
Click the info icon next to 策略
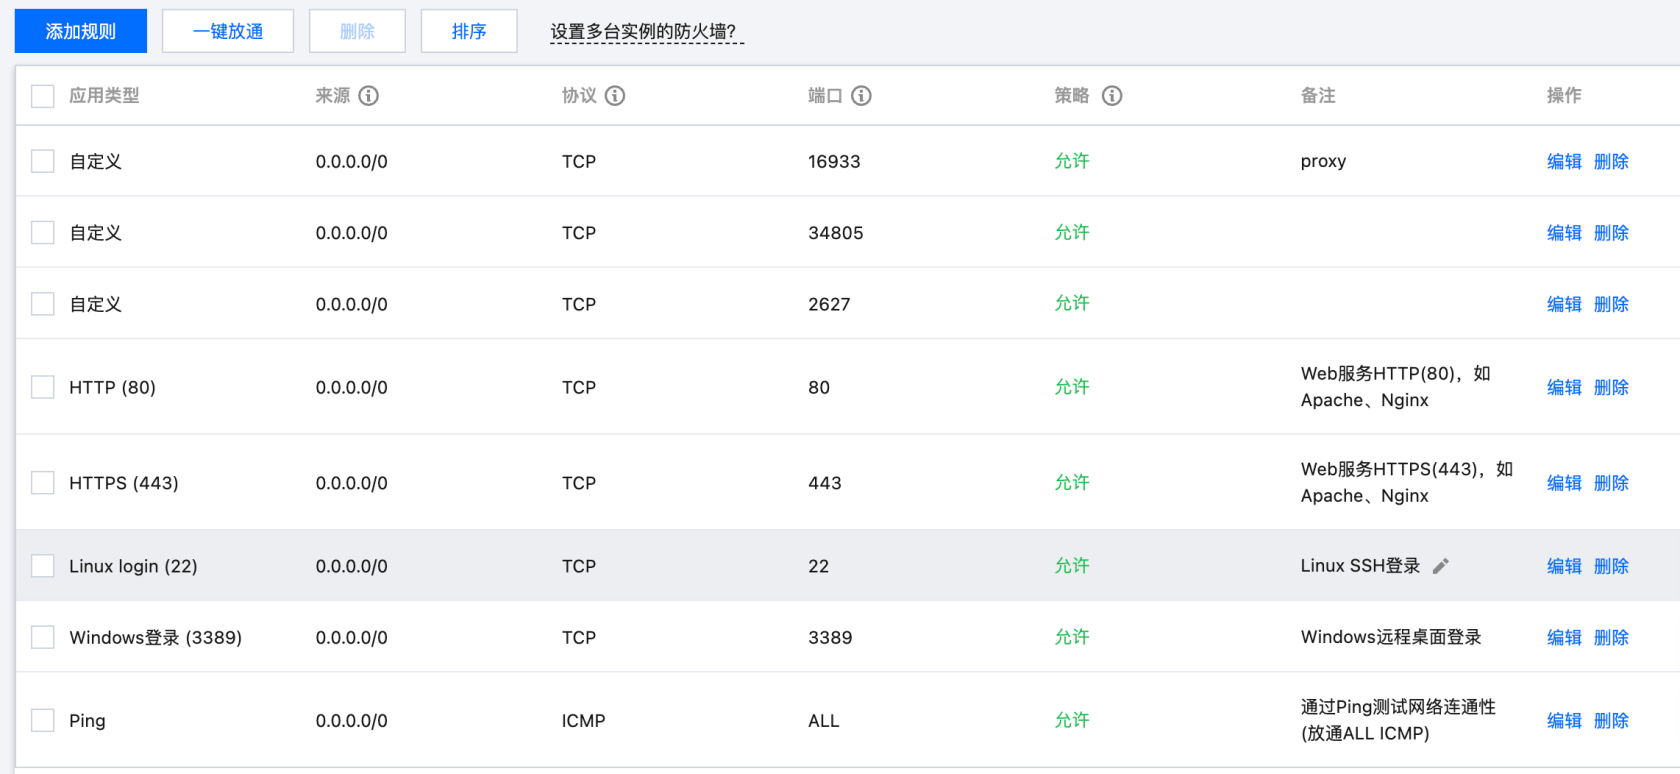pos(1112,96)
